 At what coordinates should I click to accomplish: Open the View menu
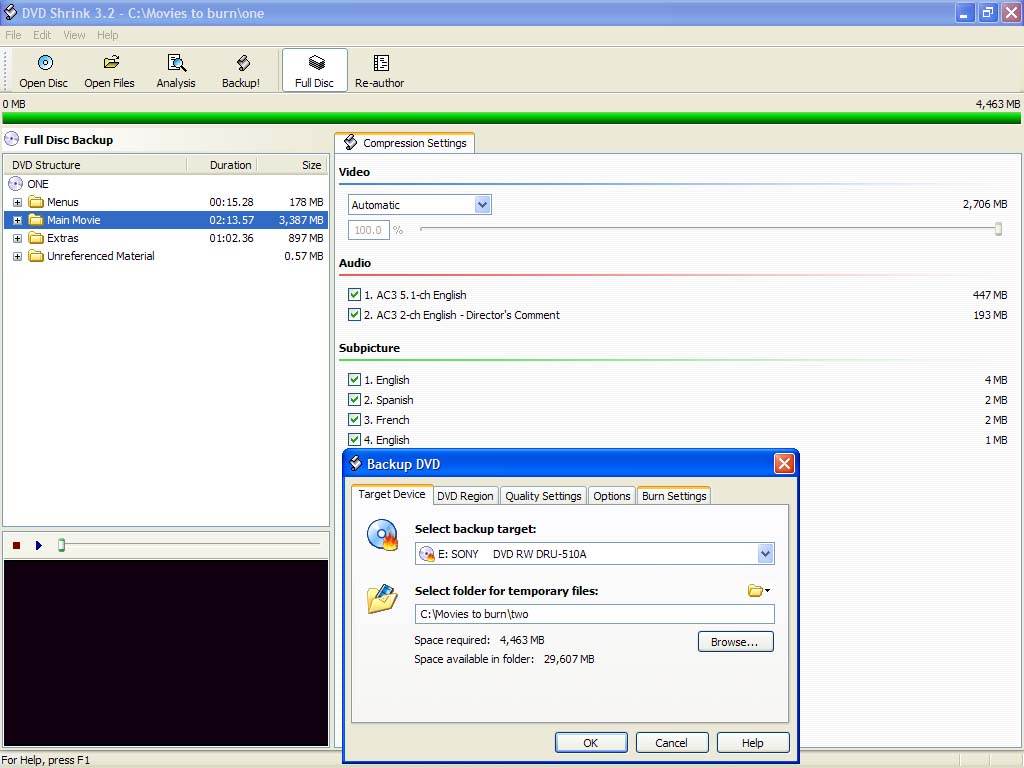(x=74, y=35)
